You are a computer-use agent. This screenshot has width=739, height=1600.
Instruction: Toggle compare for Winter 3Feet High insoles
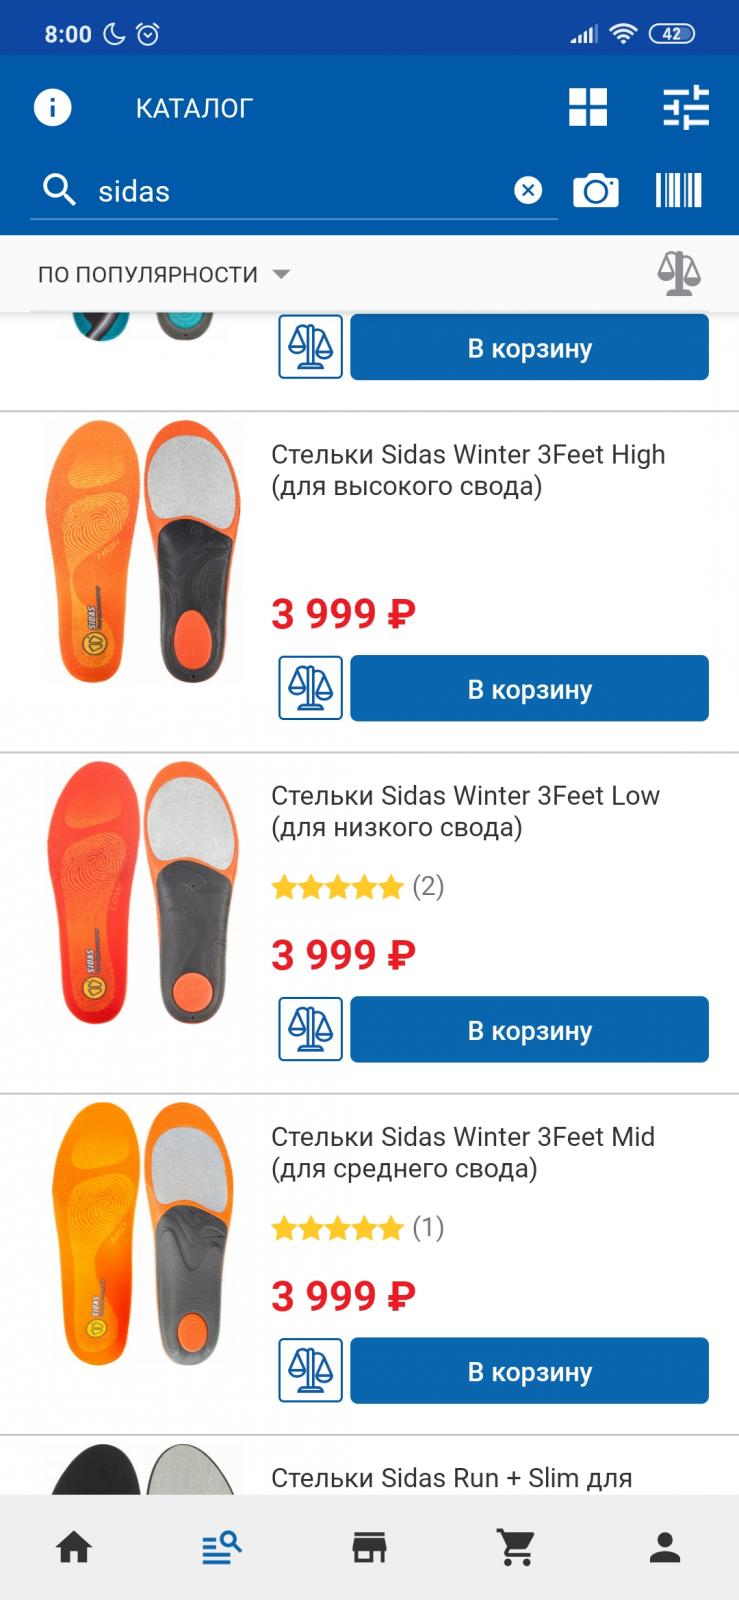pos(310,688)
